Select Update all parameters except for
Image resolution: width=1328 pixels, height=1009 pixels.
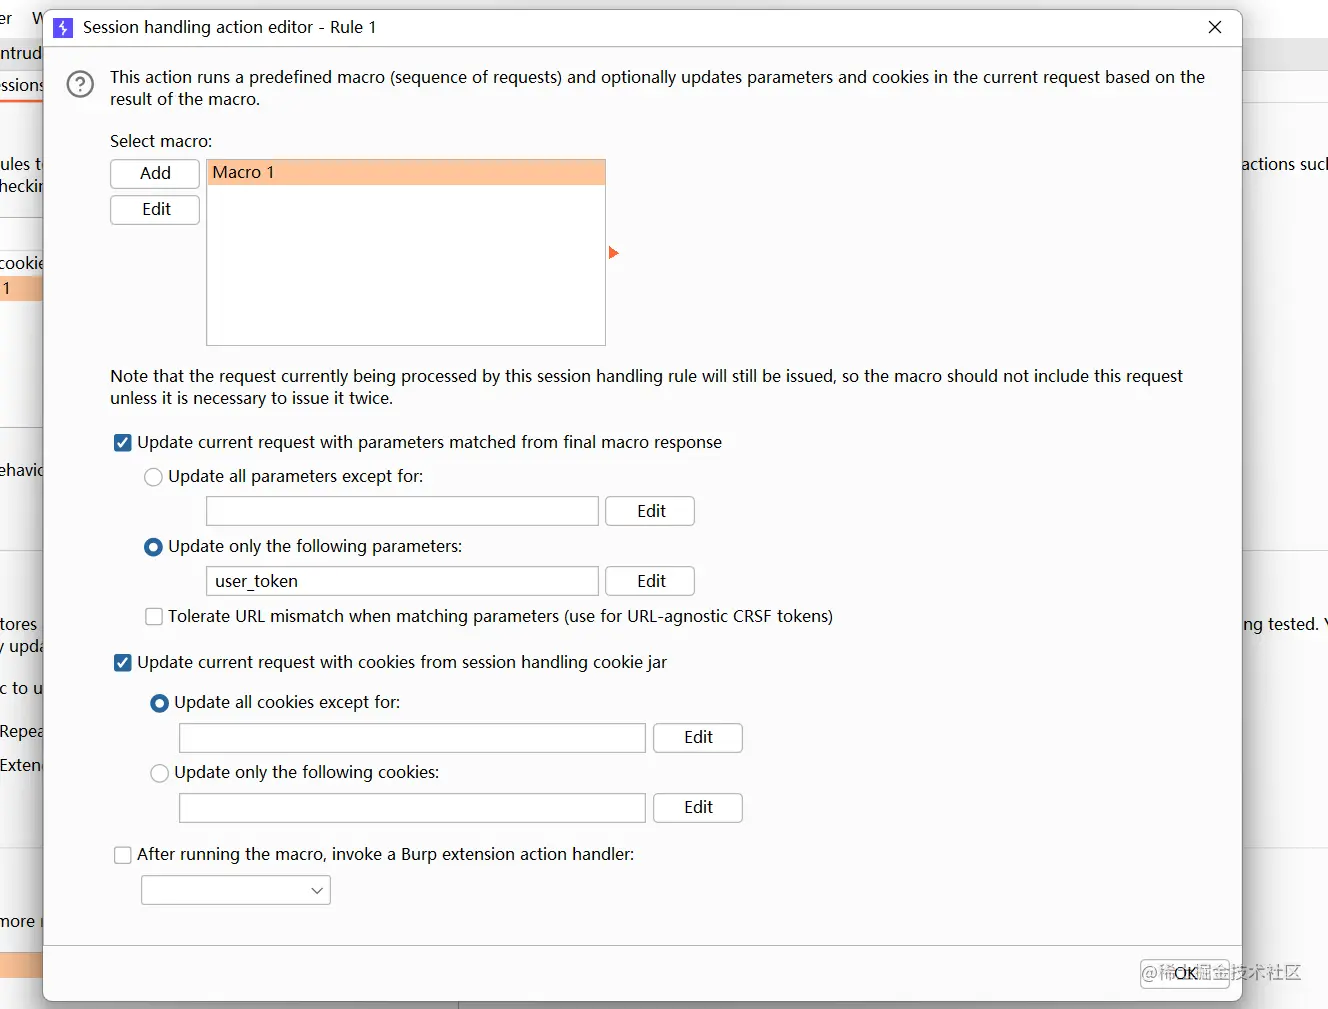pos(154,477)
